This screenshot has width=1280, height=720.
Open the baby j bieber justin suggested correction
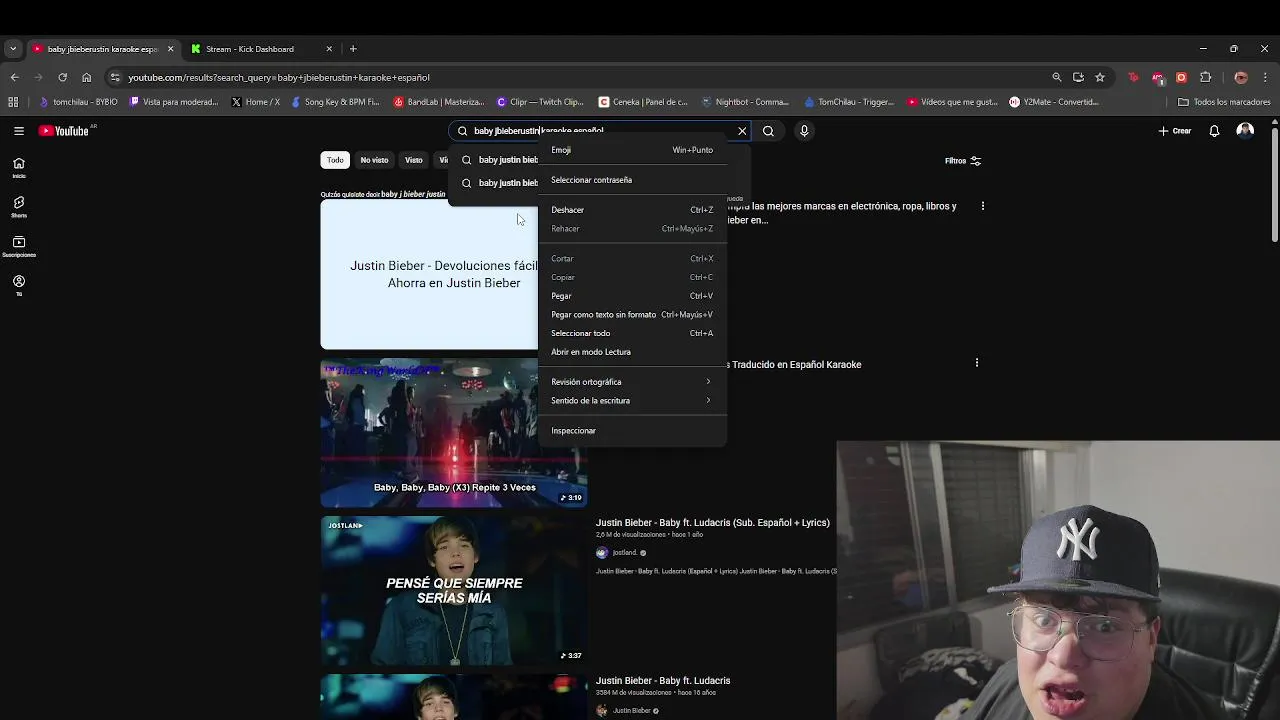click(413, 194)
